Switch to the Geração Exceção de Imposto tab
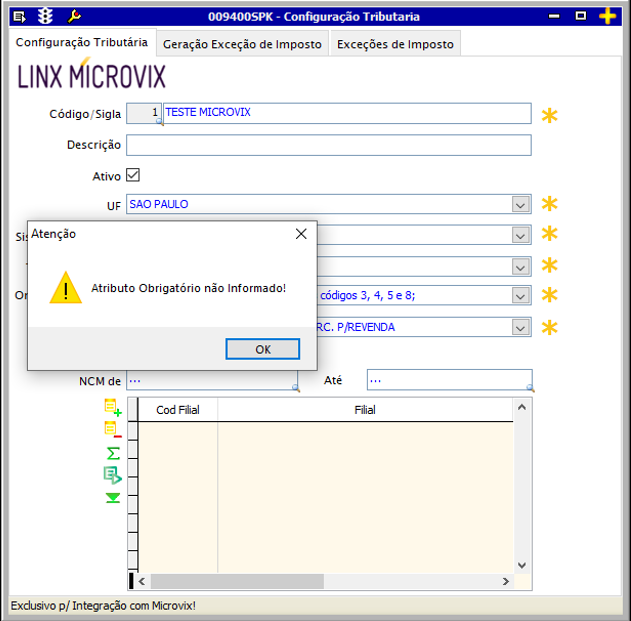Screen dimensions: 631x621 point(242,44)
